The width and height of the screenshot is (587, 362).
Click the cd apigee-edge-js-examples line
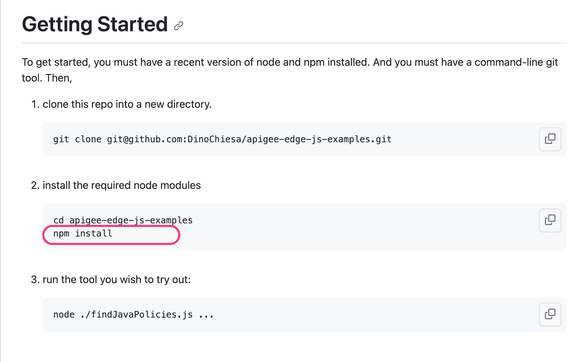pyautogui.click(x=123, y=220)
